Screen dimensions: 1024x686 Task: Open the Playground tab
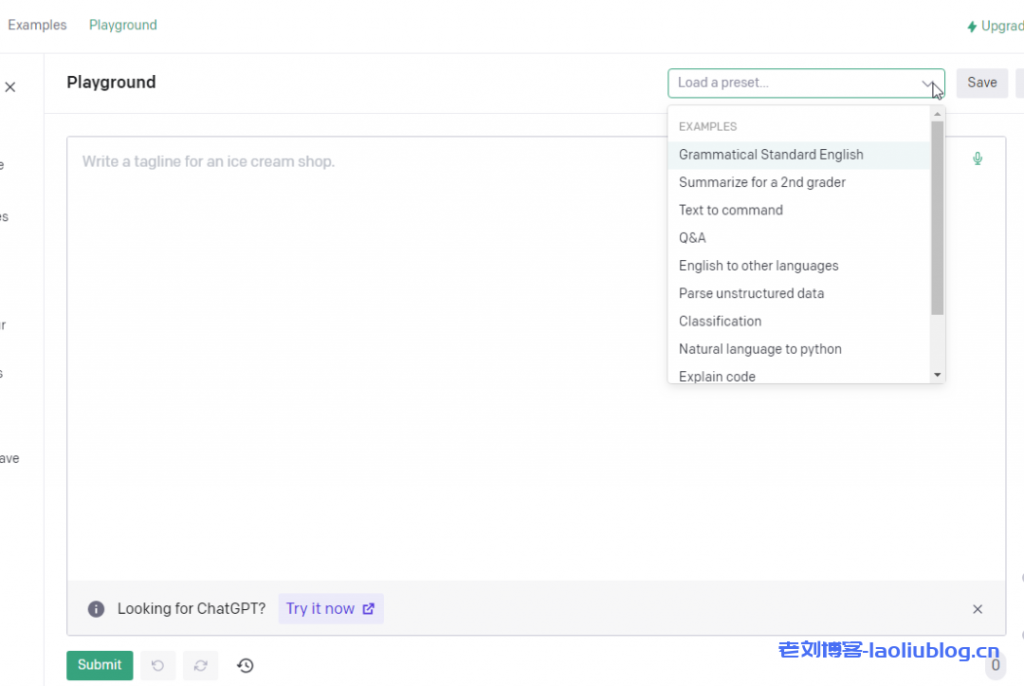point(122,25)
